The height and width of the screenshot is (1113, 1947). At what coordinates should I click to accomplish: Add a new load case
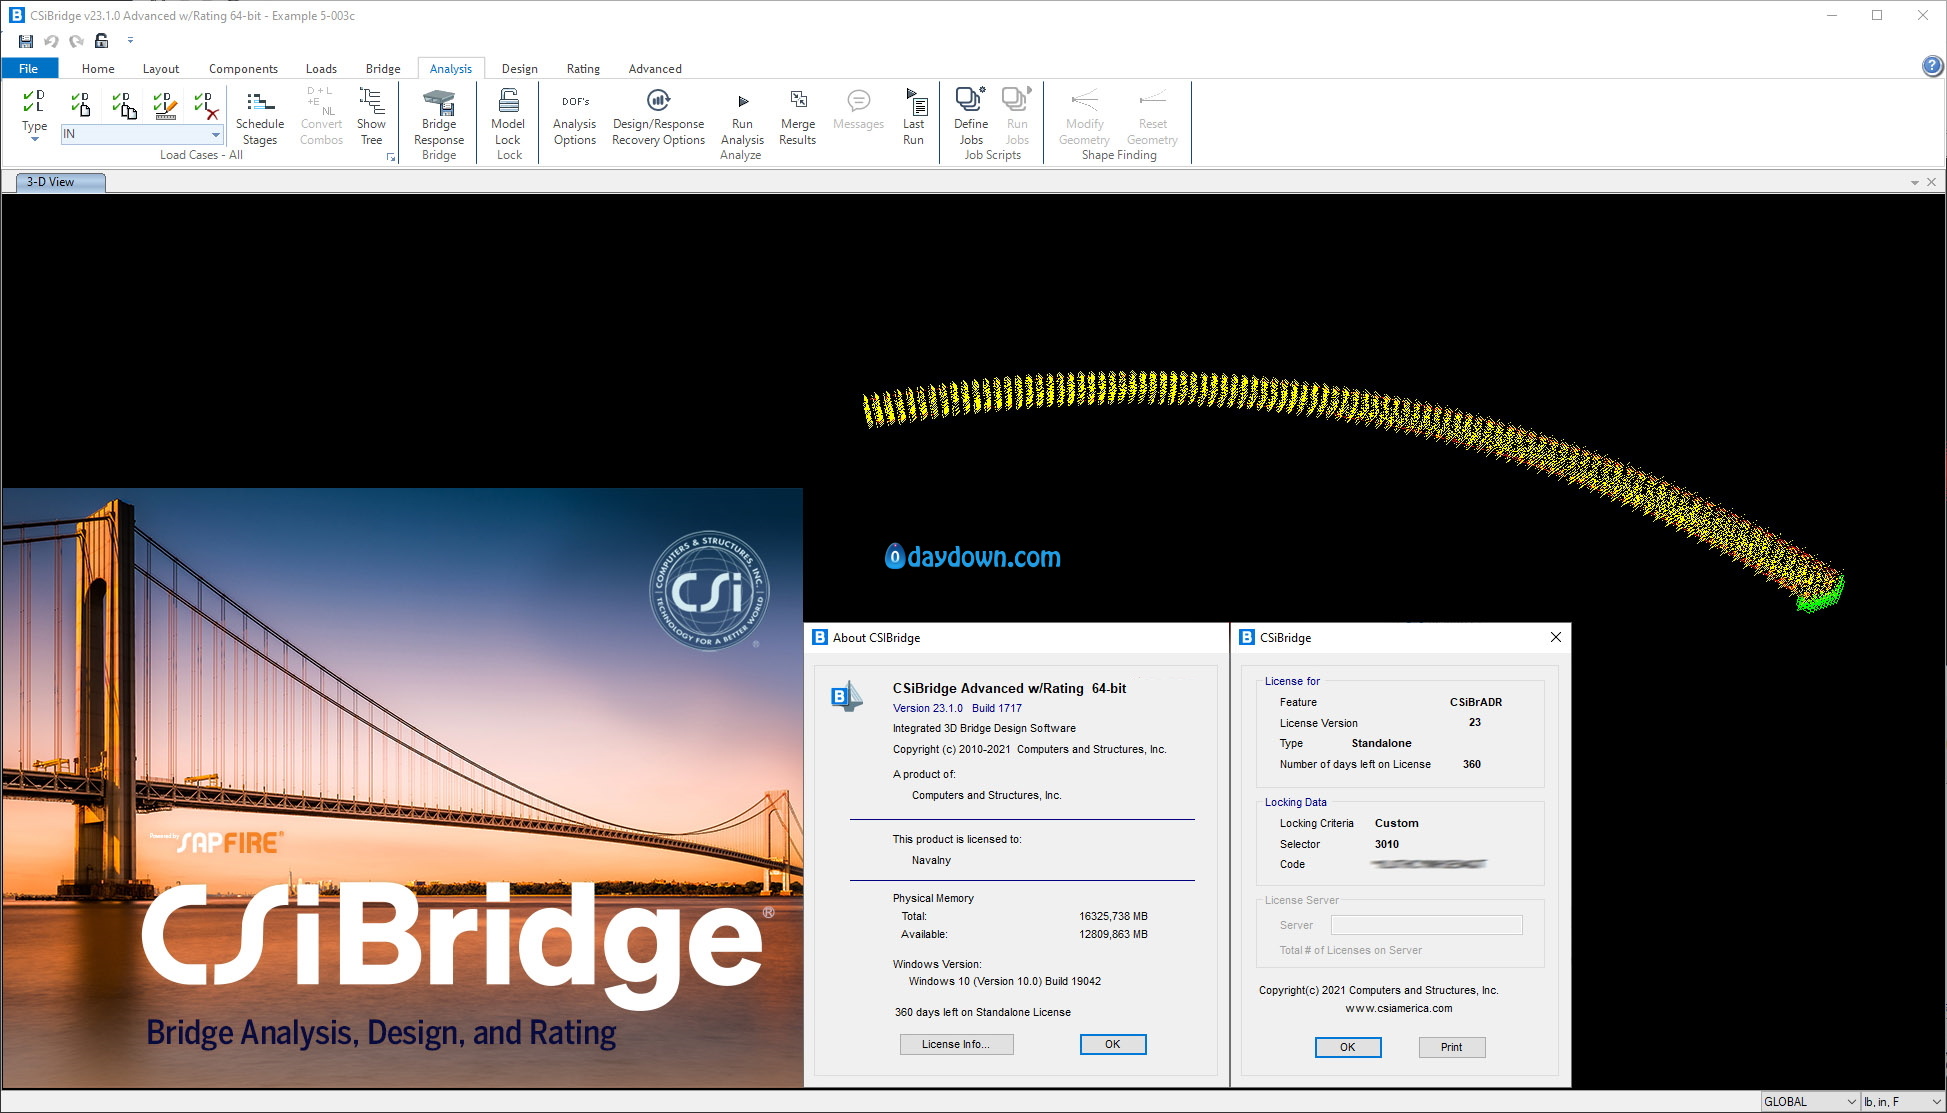tap(80, 104)
